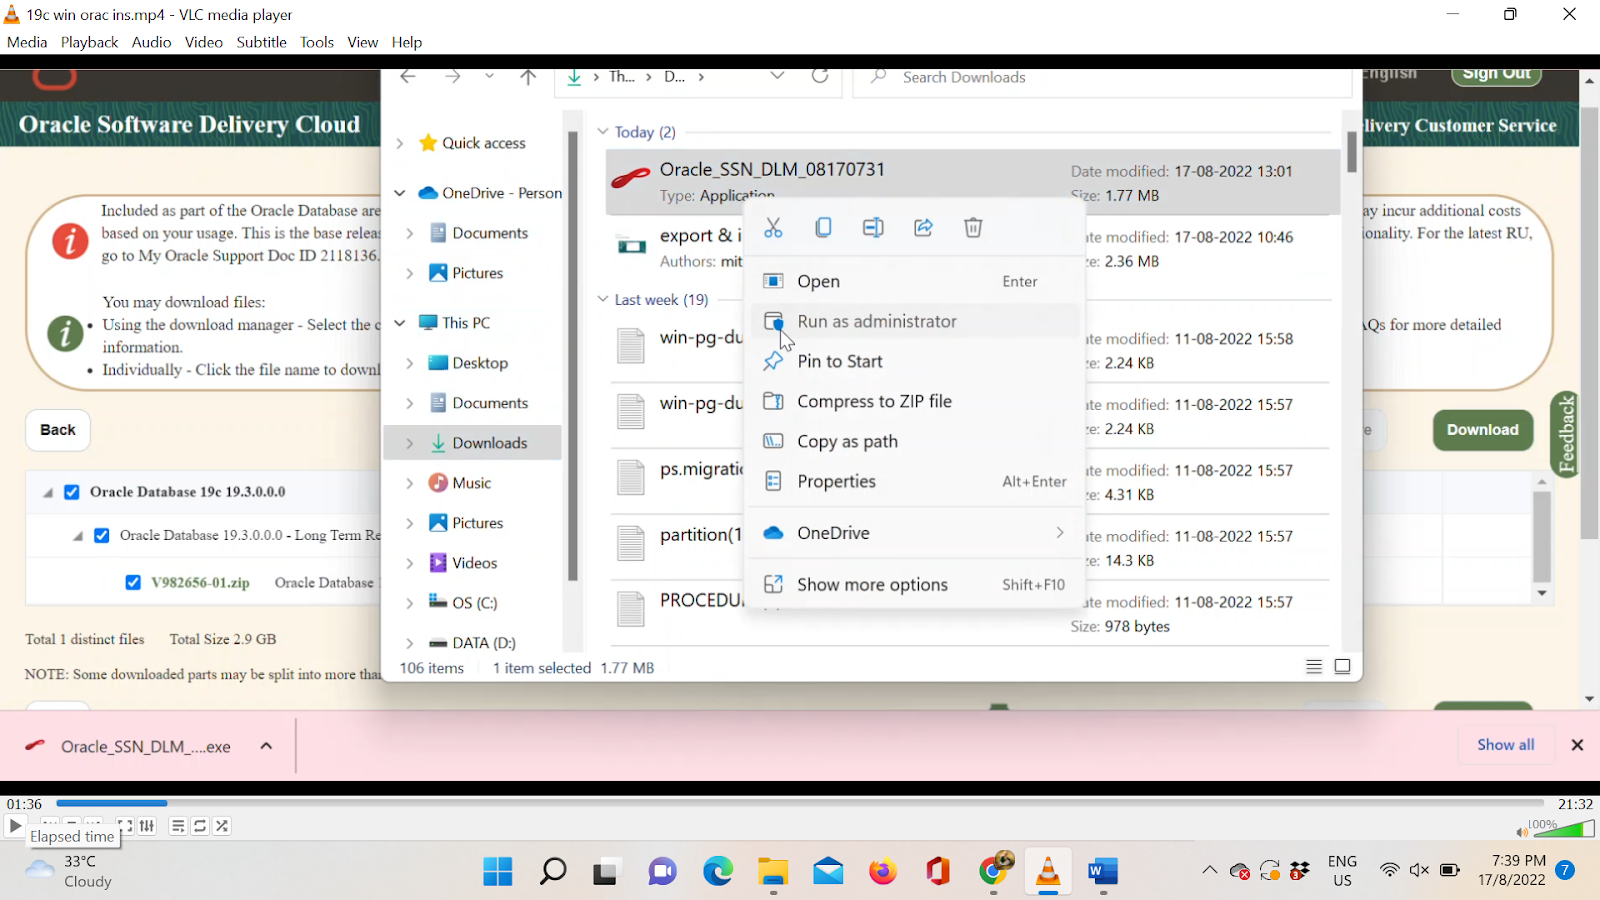Click Show all in the downloads bar
This screenshot has height=900, width=1600.
point(1506,745)
